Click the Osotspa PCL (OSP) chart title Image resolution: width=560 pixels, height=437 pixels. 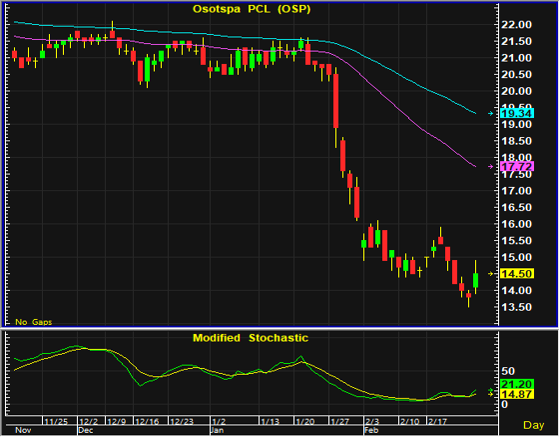click(x=251, y=9)
